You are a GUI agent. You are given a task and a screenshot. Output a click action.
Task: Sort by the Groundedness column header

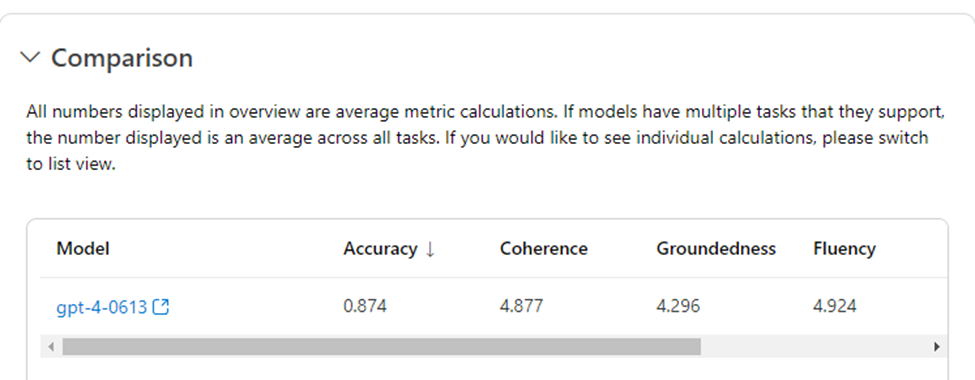point(716,249)
